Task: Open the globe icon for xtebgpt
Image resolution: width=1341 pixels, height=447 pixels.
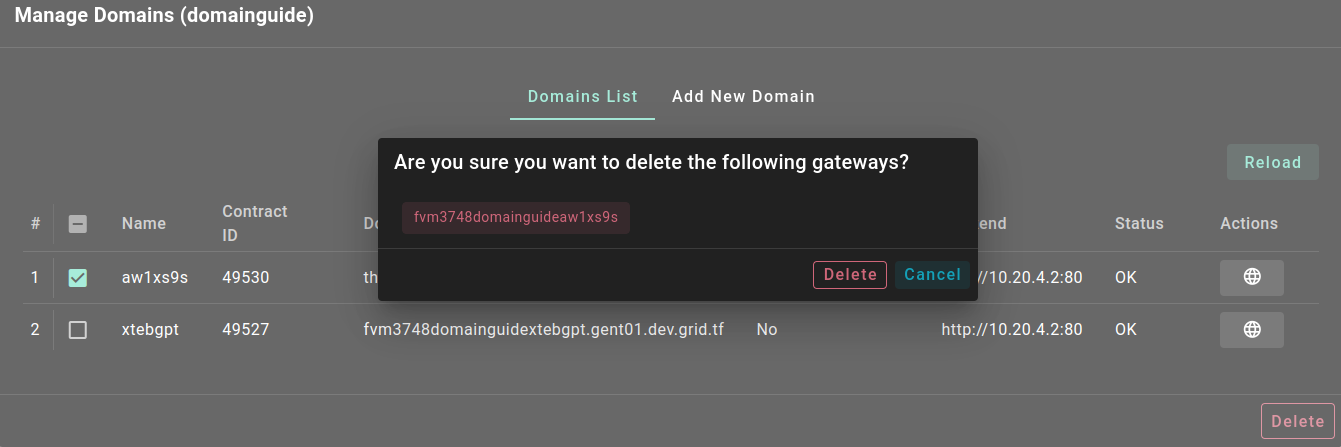Action: click(1251, 329)
